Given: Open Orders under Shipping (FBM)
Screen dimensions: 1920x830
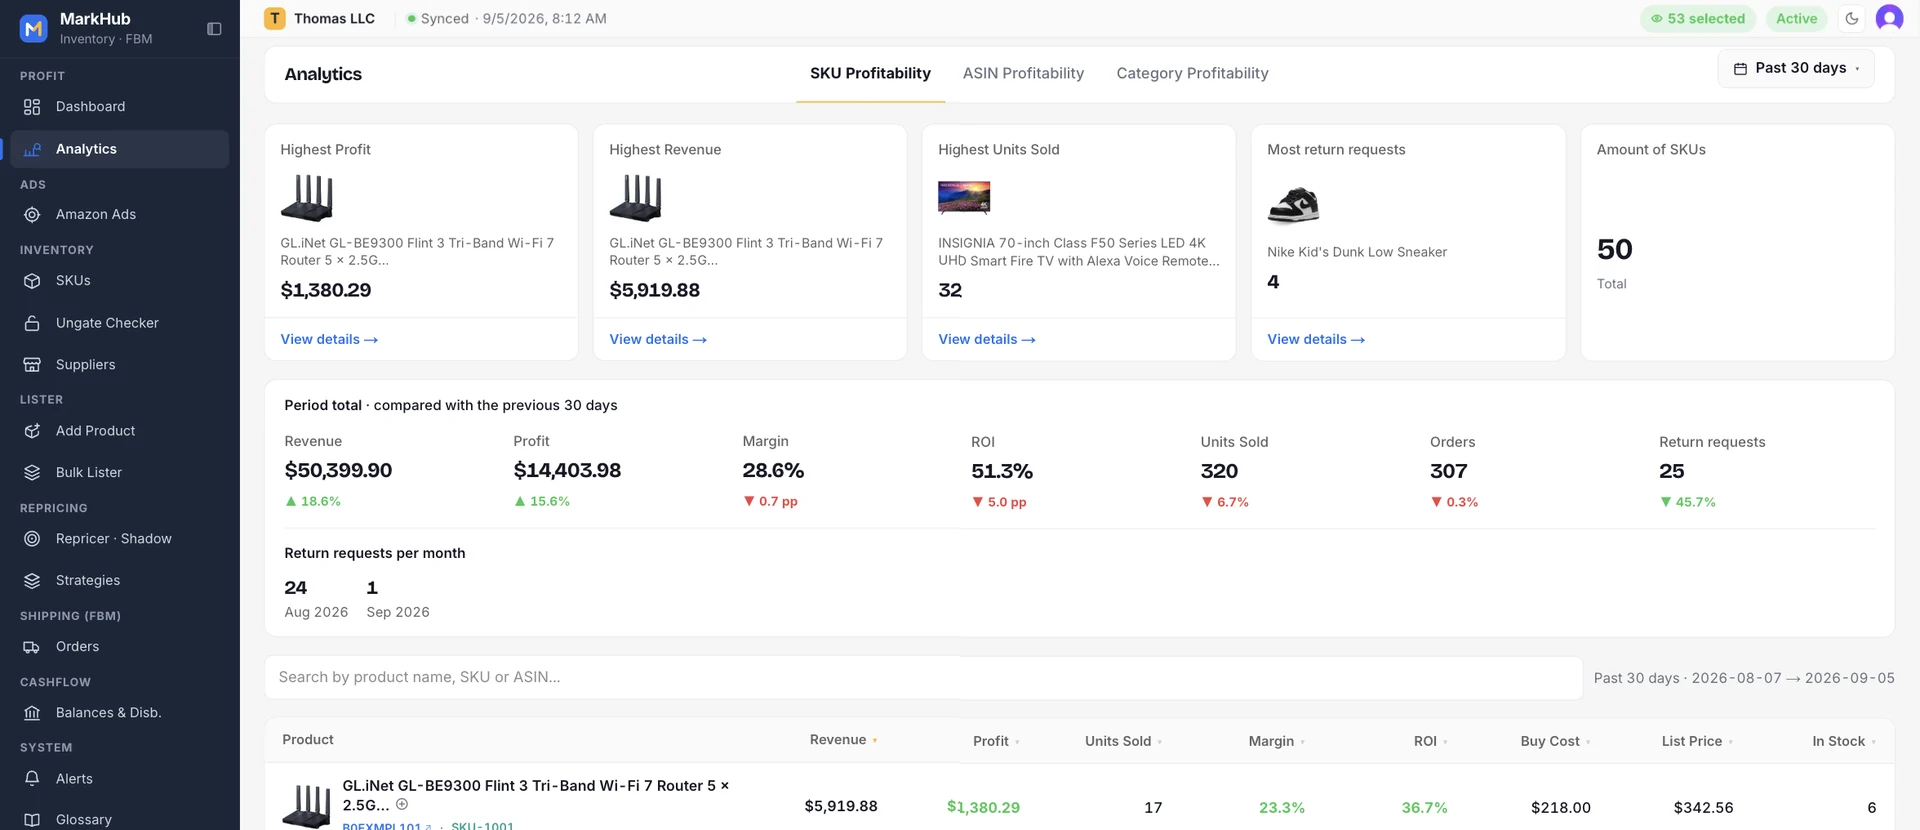Looking at the screenshot, I should point(119,647).
